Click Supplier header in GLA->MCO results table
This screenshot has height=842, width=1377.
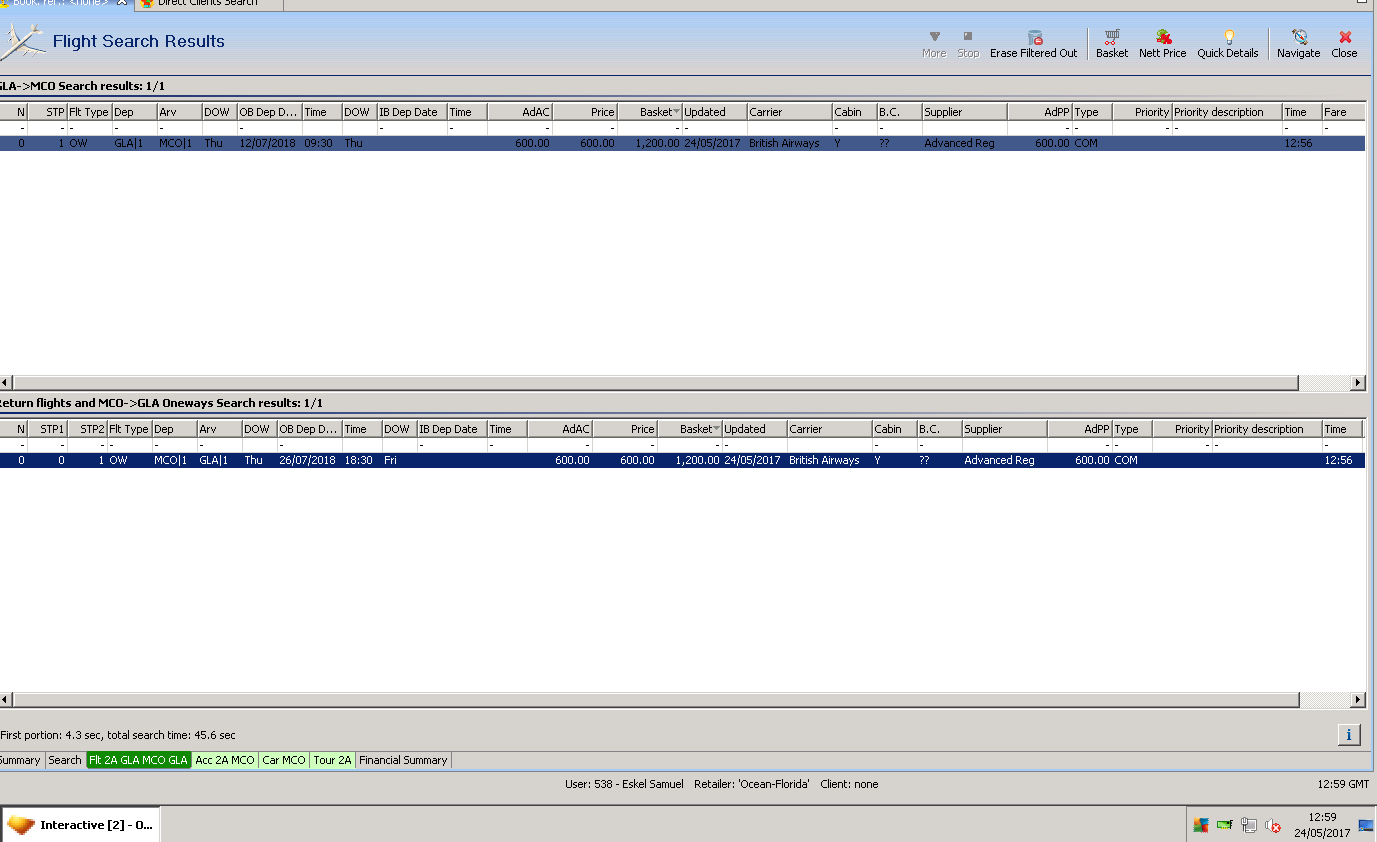point(964,112)
